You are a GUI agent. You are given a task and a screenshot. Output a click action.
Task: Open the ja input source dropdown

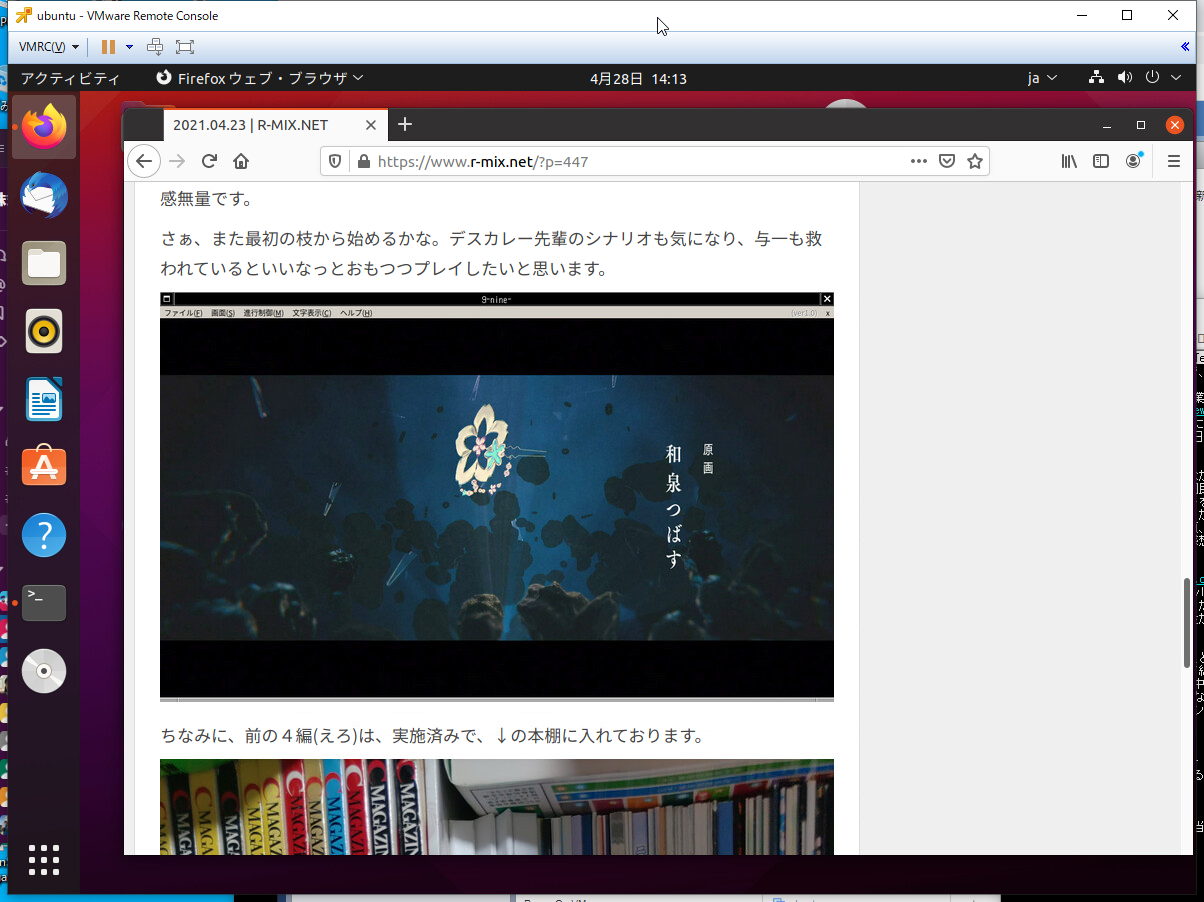point(1043,78)
